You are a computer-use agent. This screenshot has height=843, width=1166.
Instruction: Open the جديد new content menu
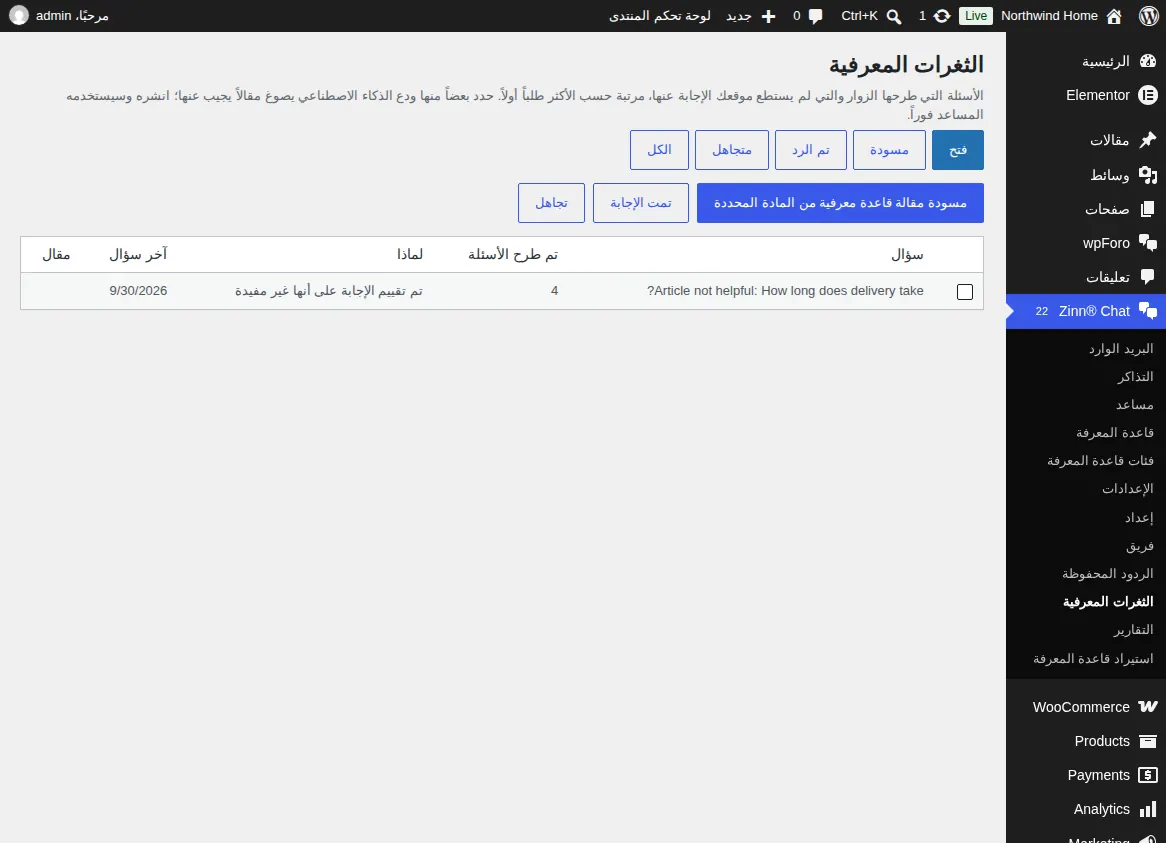[x=738, y=16]
